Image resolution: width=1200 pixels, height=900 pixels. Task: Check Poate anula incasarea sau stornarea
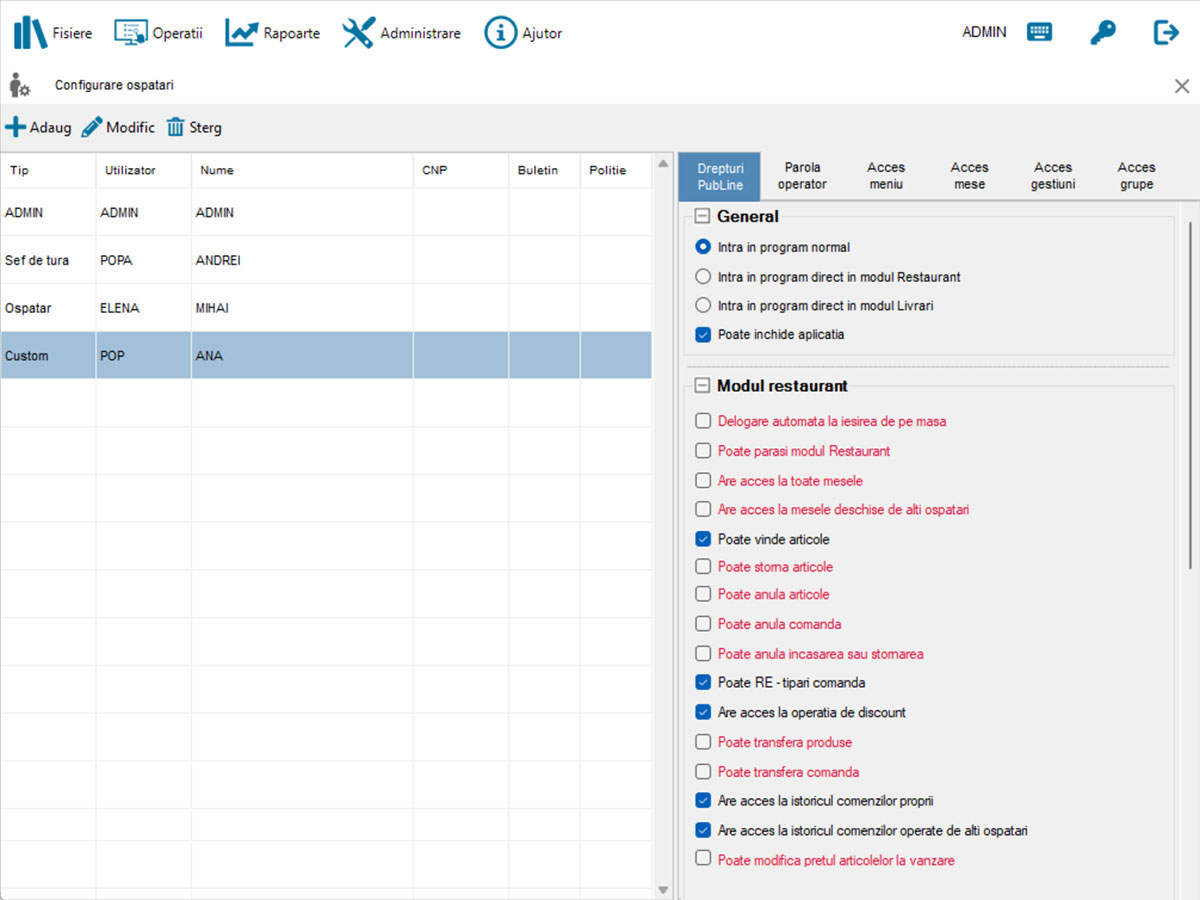click(703, 654)
